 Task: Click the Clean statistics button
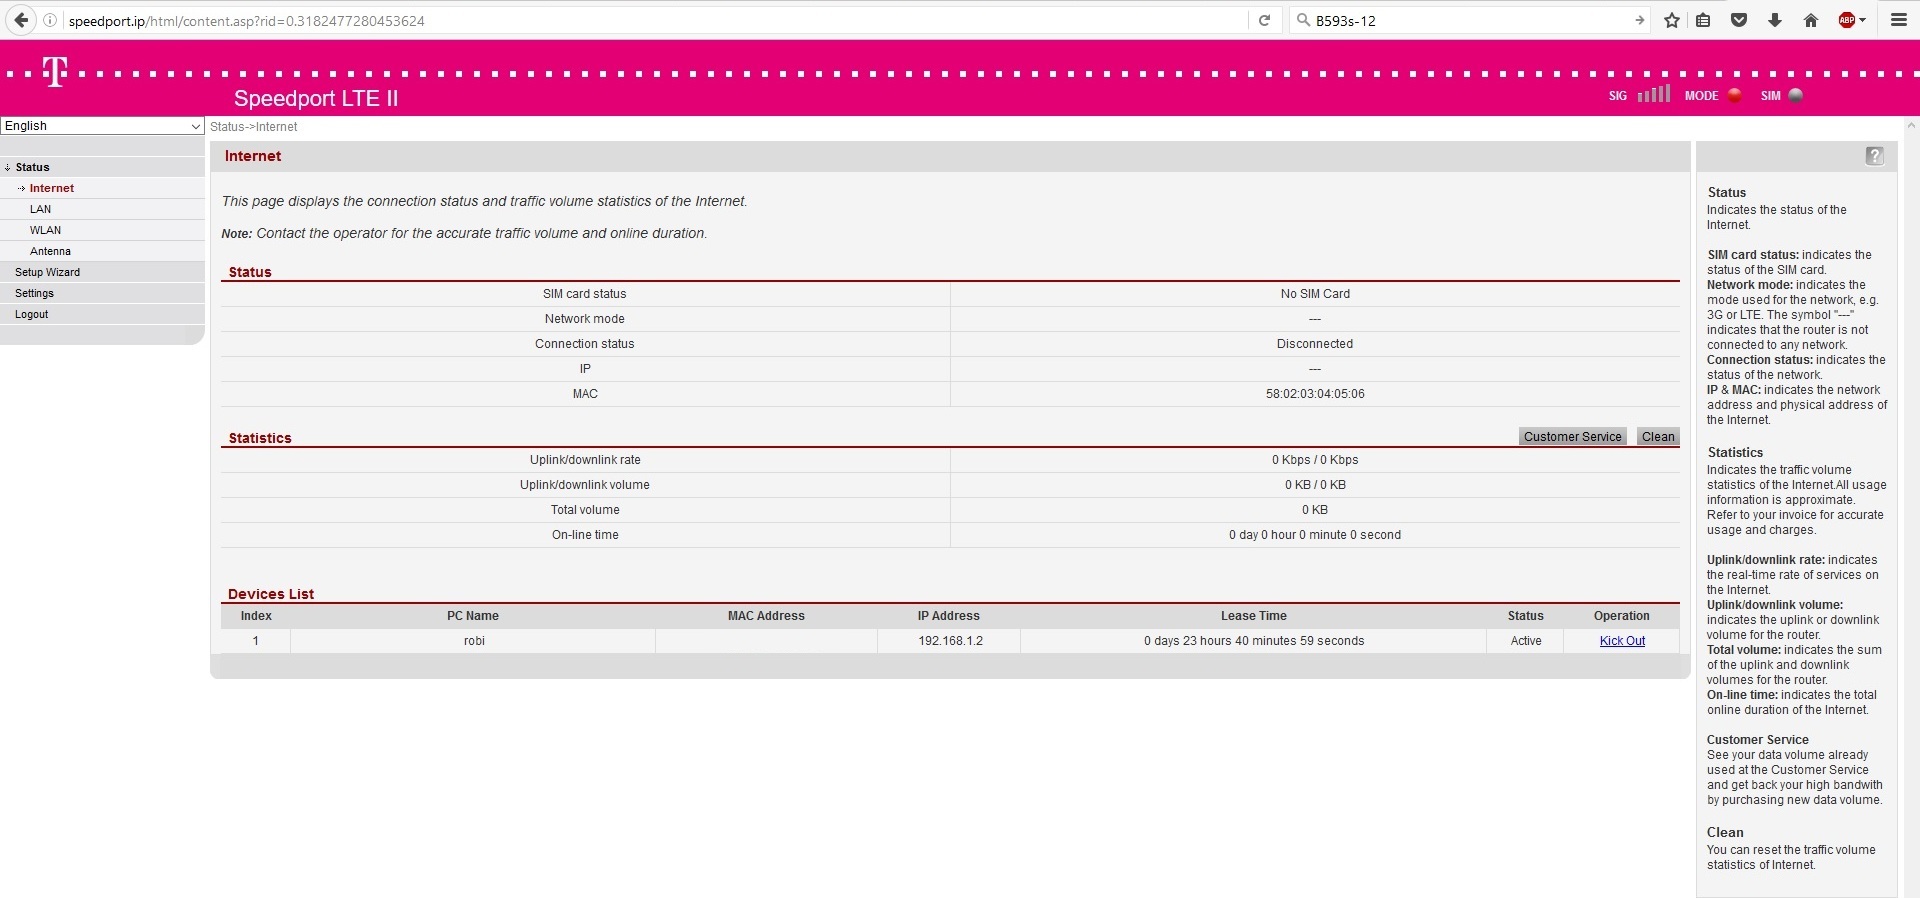coord(1658,437)
